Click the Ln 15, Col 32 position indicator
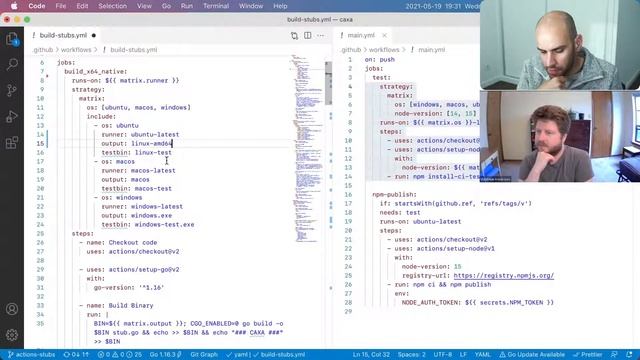Image resolution: width=640 pixels, height=360 pixels. click(x=371, y=354)
